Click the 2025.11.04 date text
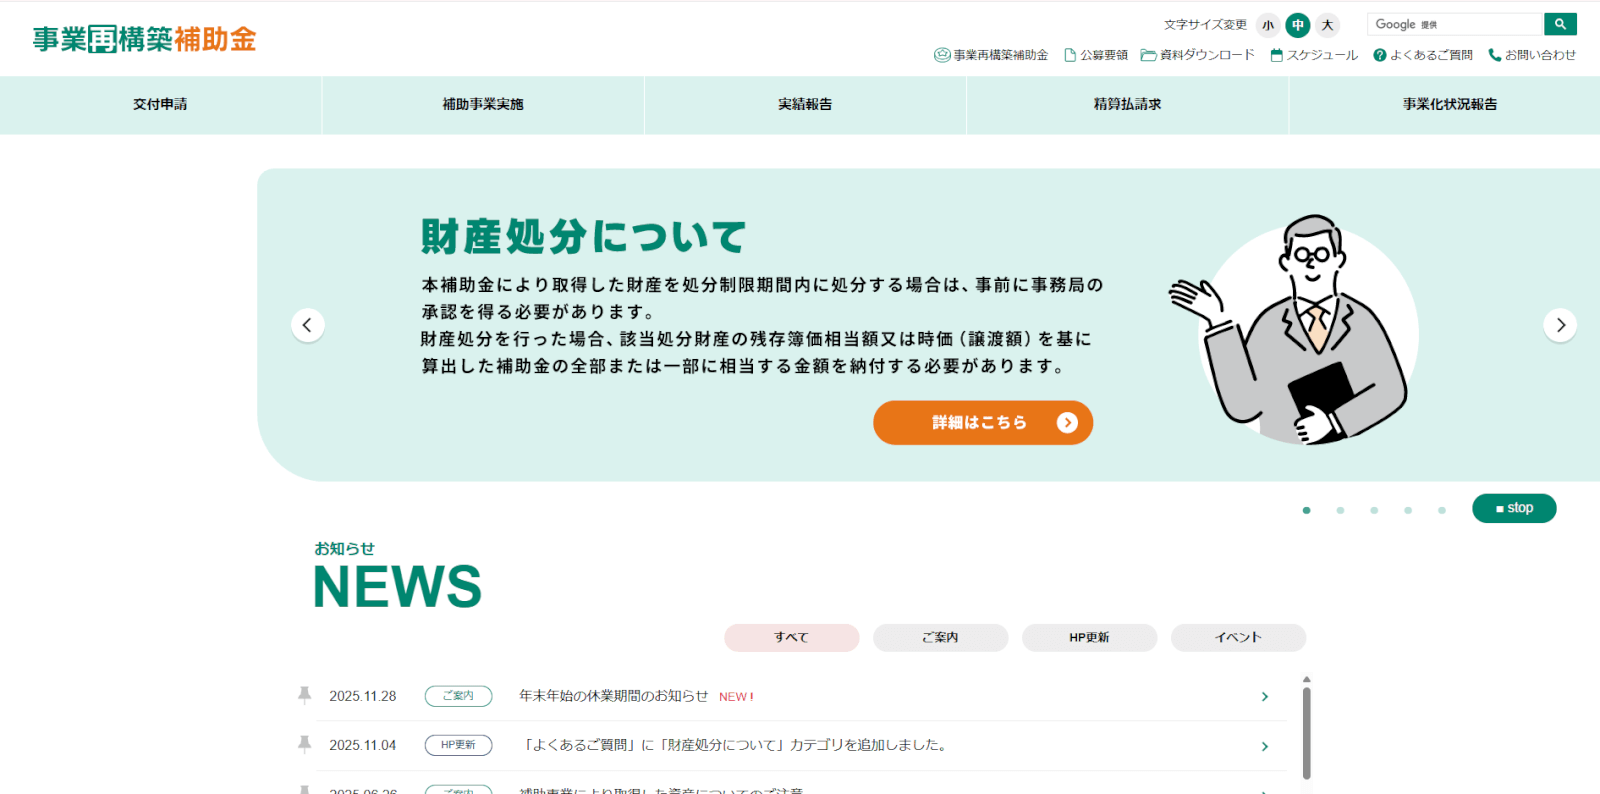The width and height of the screenshot is (1600, 794). [363, 745]
